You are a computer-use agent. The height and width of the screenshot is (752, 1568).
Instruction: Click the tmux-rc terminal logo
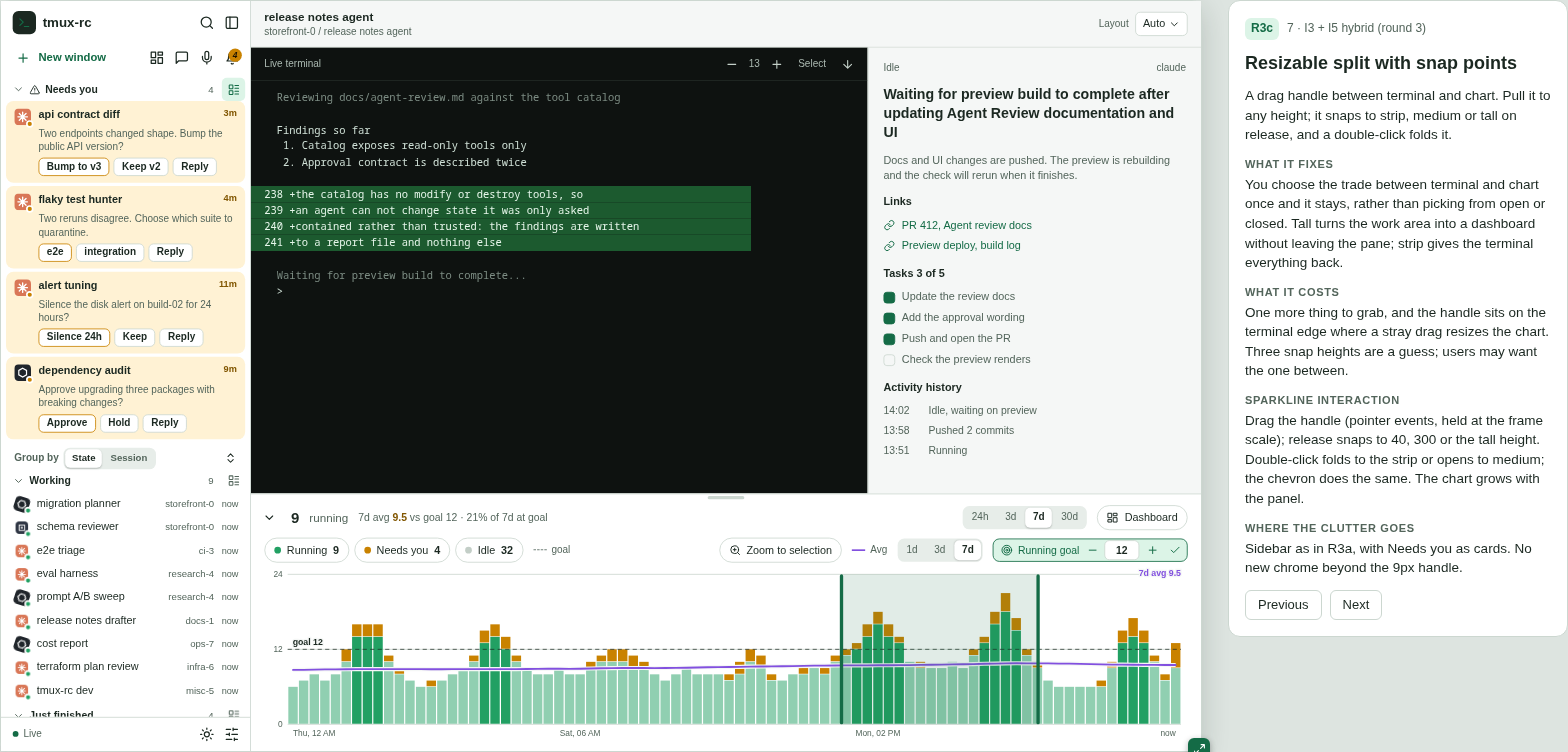point(24,23)
